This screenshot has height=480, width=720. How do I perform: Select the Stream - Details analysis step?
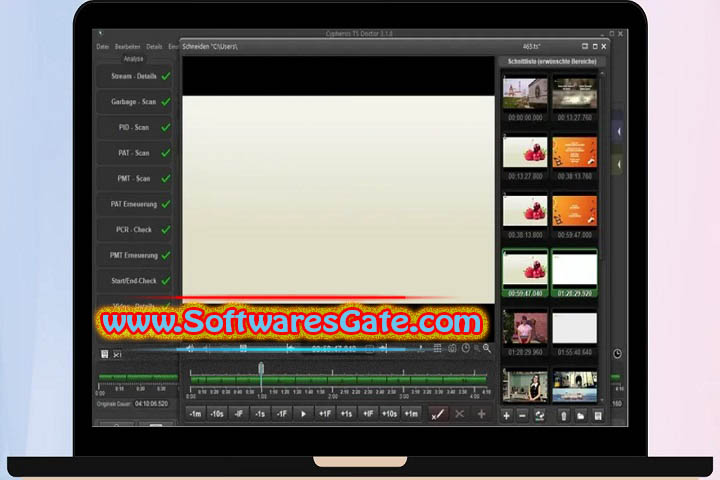pos(135,77)
